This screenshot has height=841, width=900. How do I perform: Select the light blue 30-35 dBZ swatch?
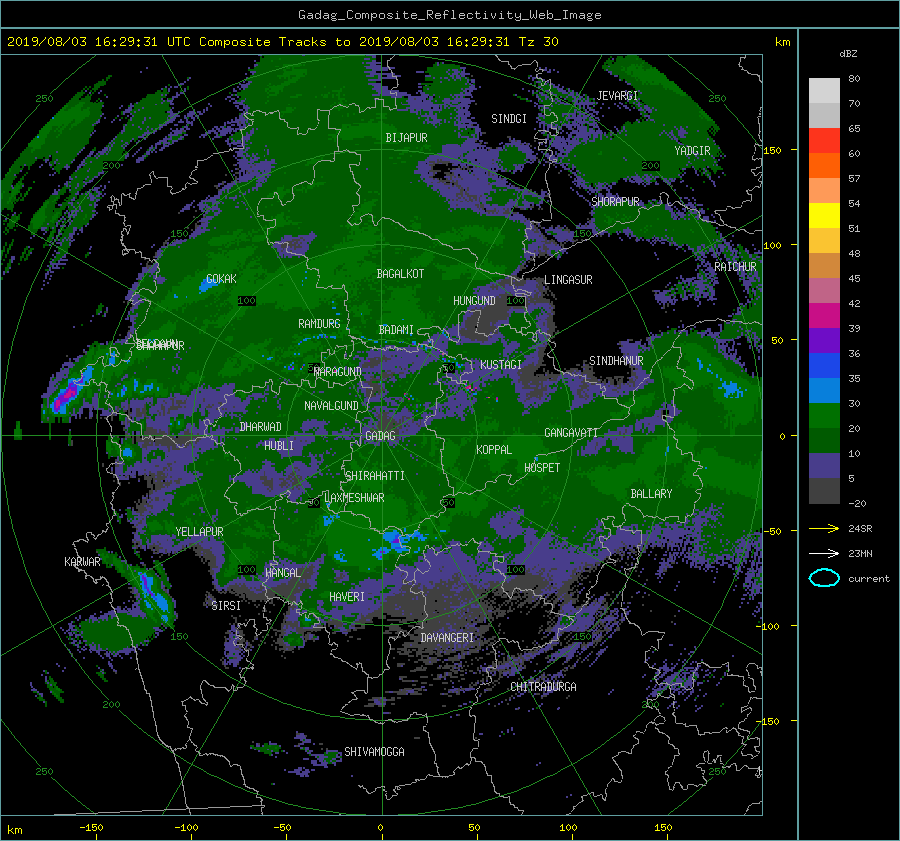824,391
